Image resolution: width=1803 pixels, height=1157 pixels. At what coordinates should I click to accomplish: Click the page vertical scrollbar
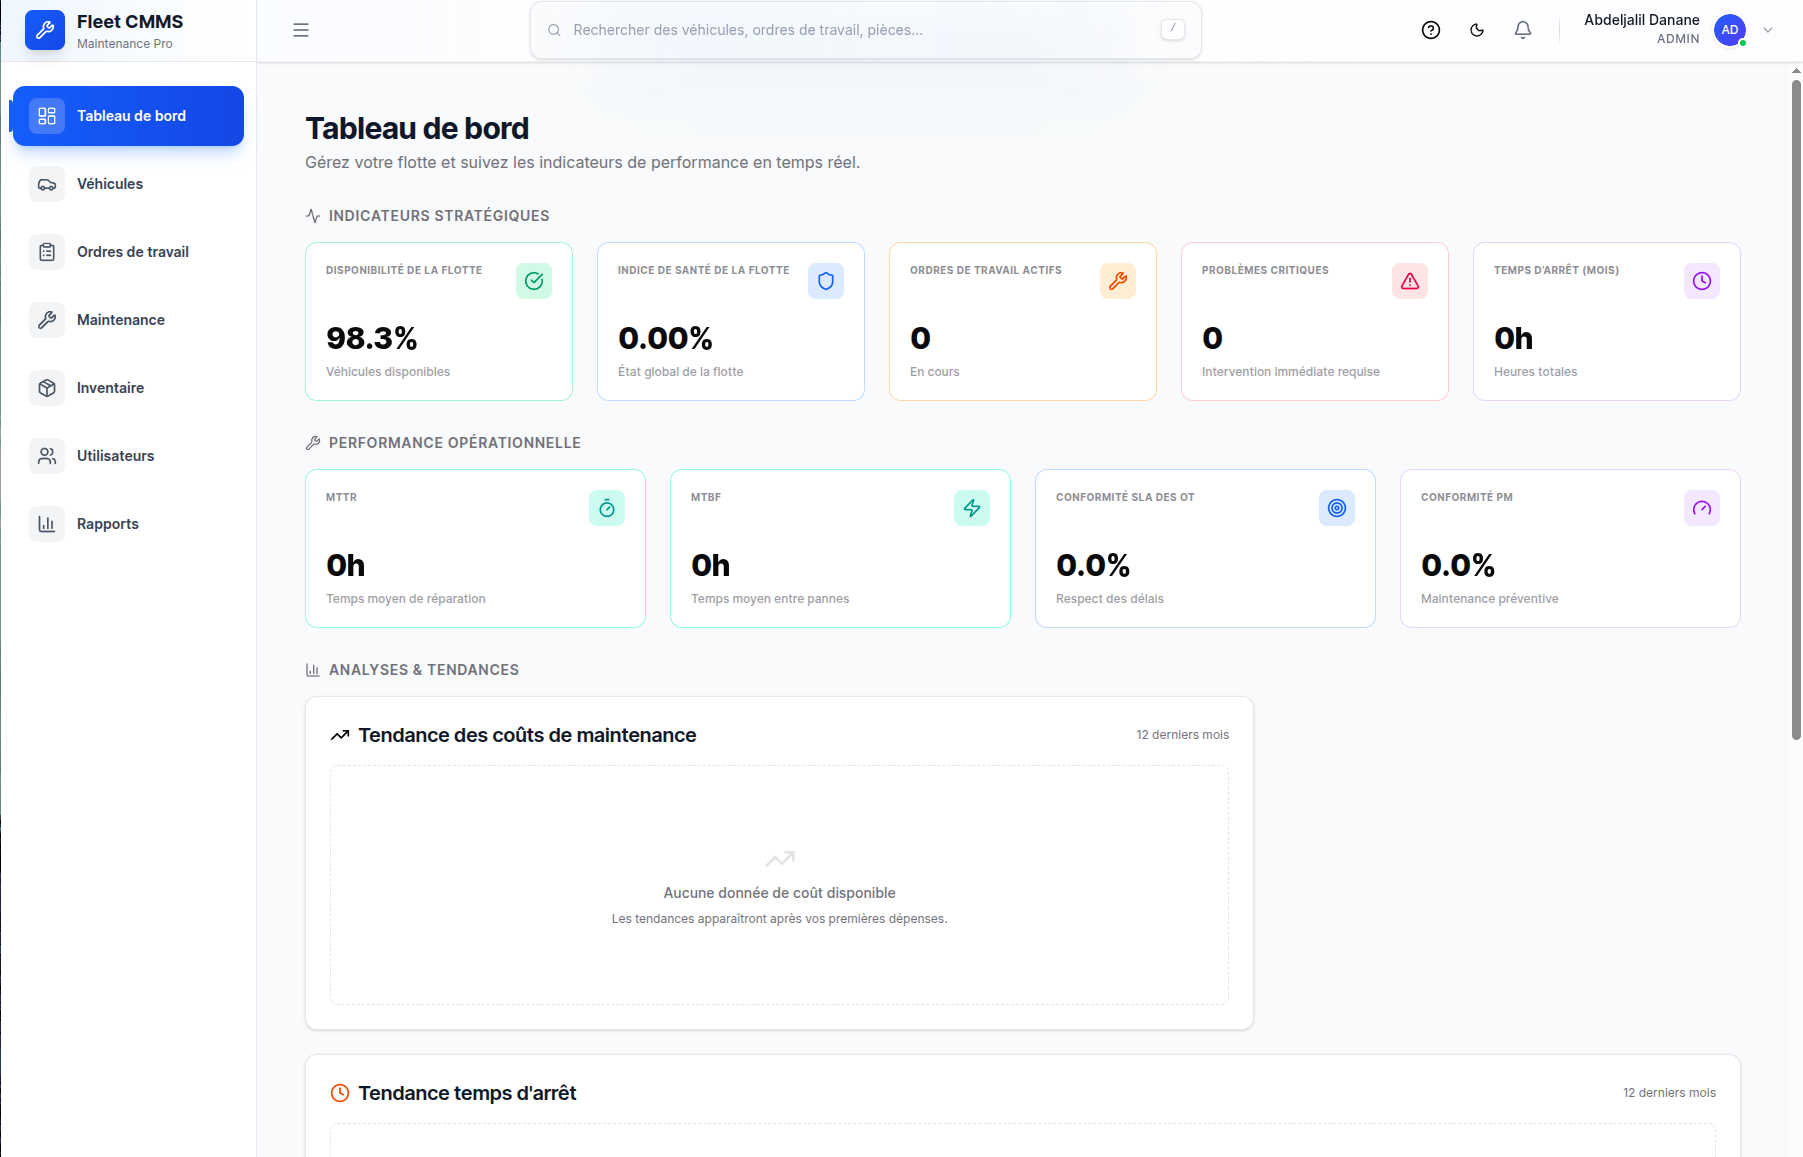(x=1796, y=410)
